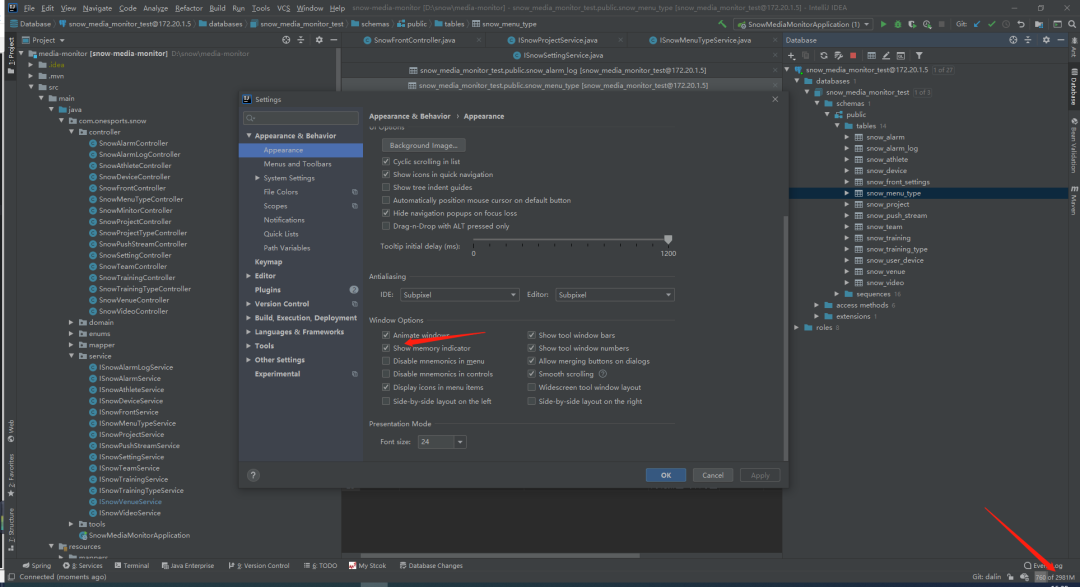Click the Debug bug icon in toolbar
The width and height of the screenshot is (1080, 587).
pos(897,23)
